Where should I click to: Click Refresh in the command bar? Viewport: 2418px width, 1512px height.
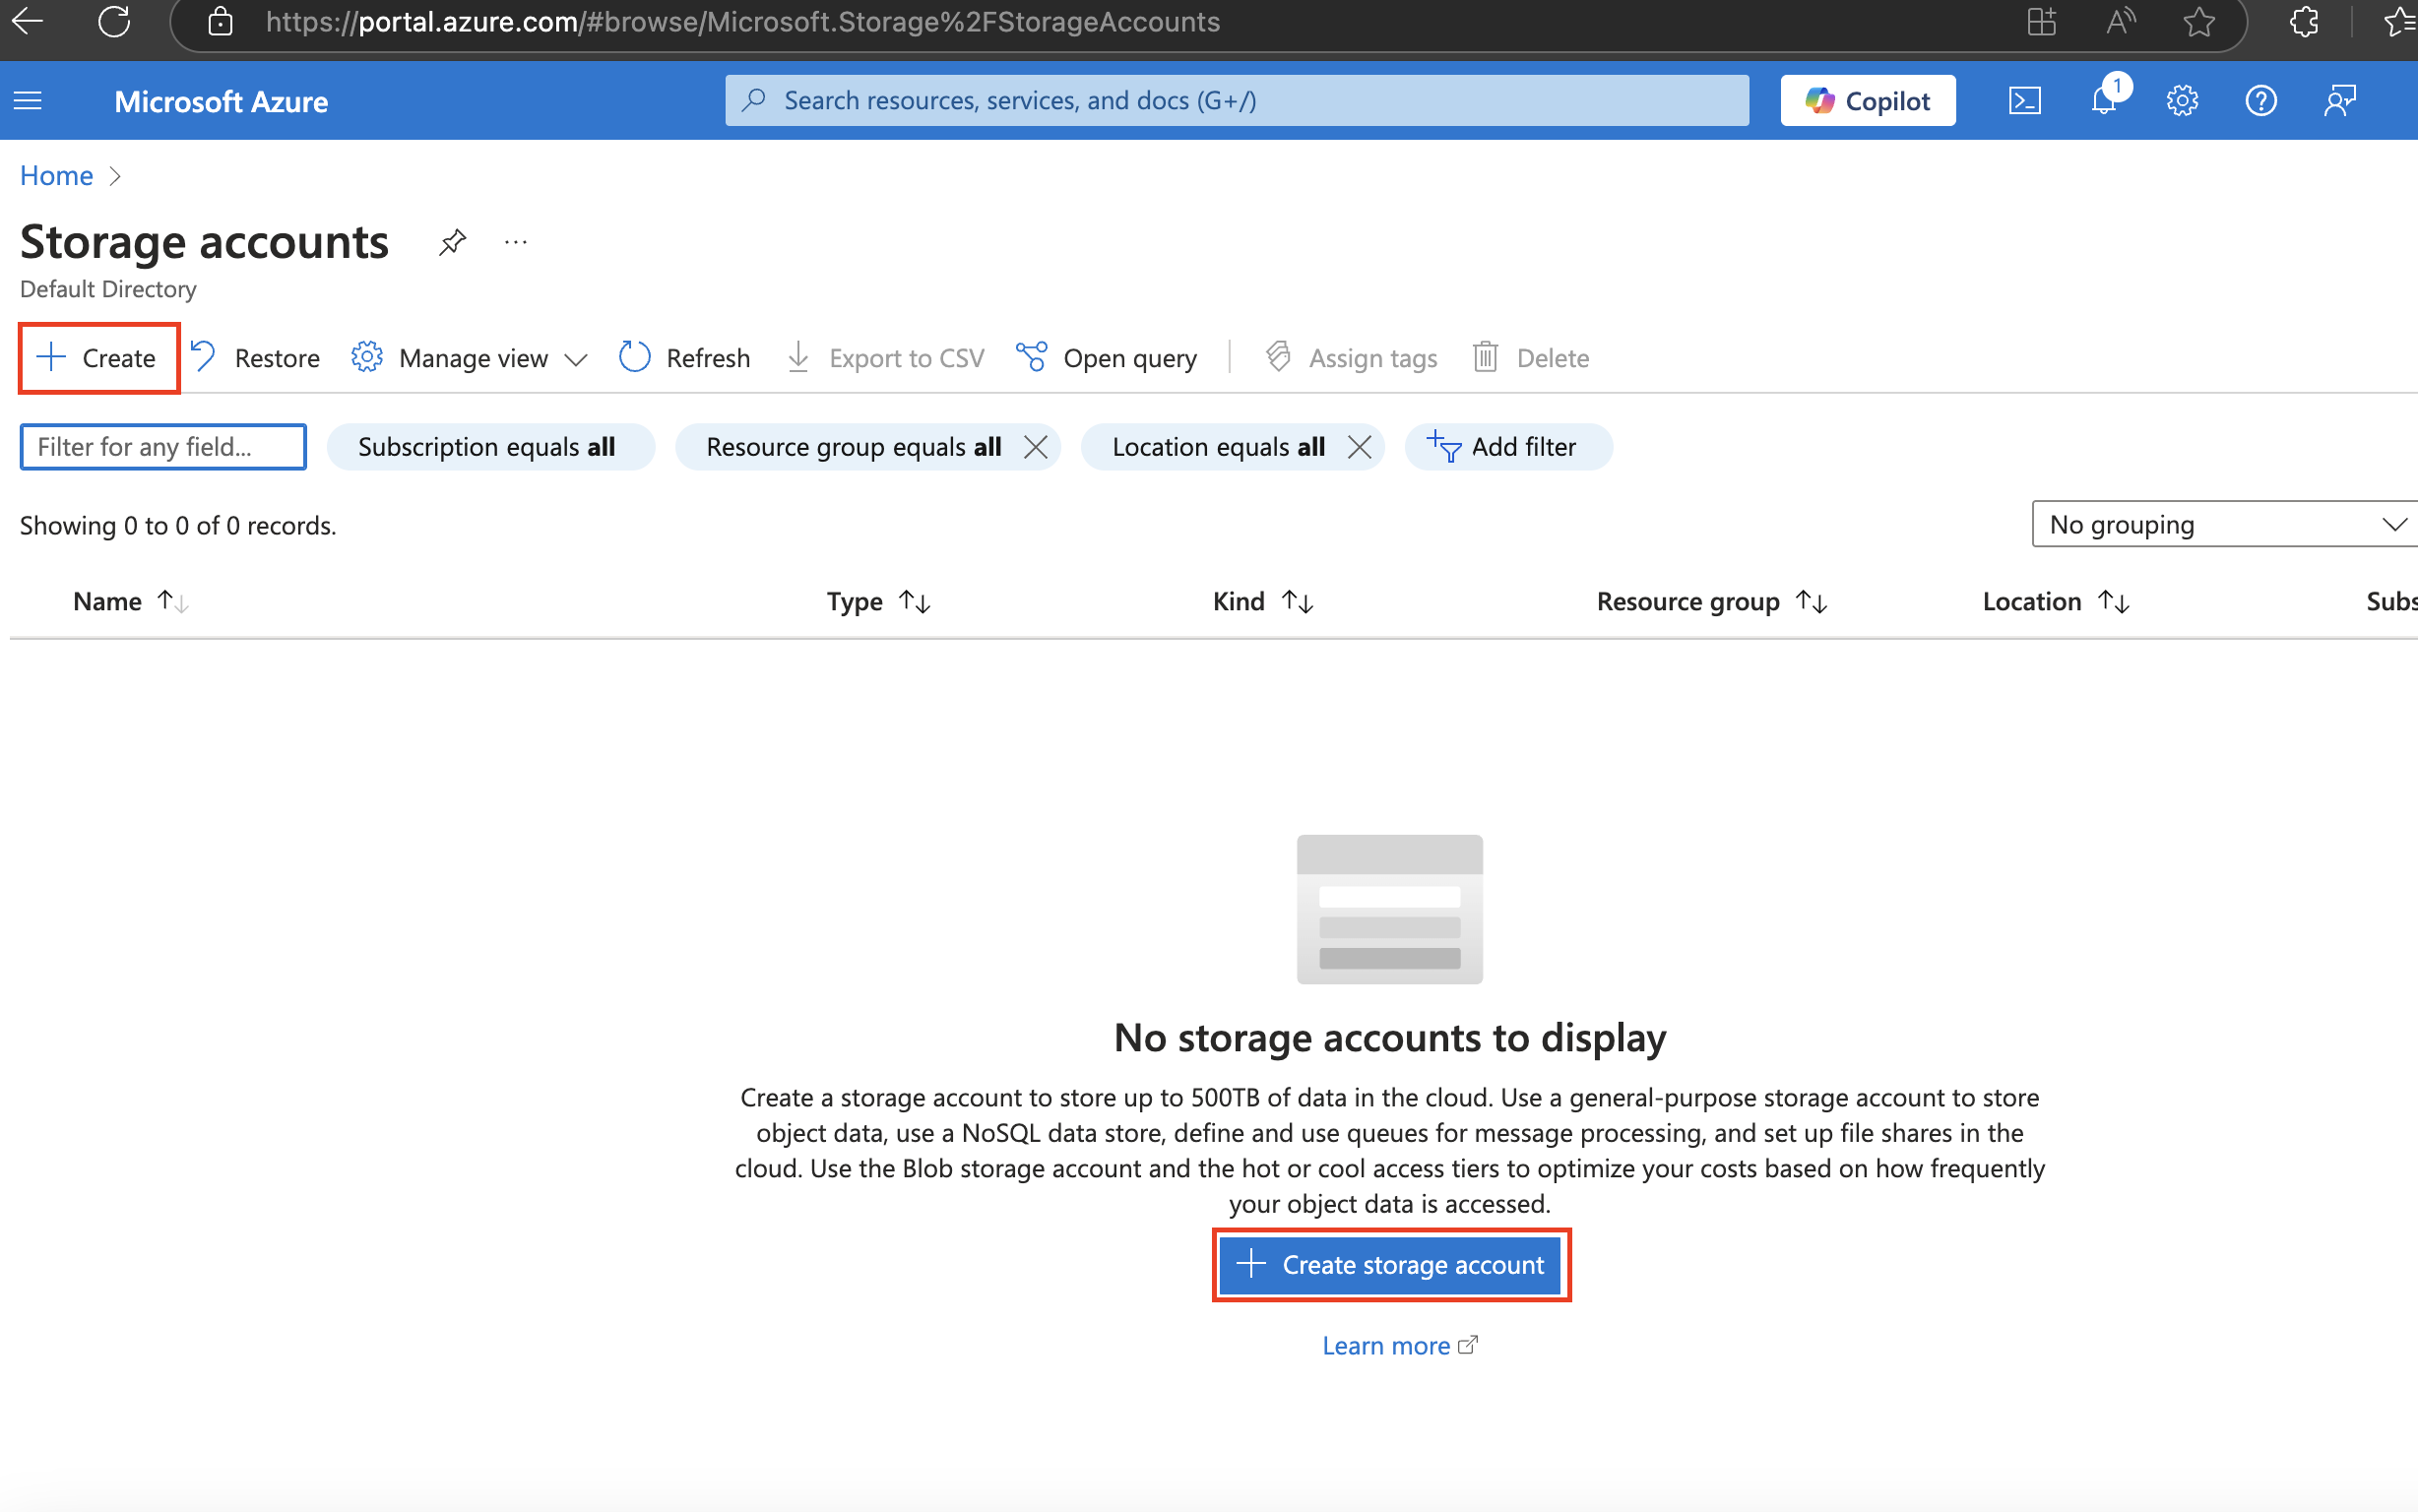click(x=684, y=358)
